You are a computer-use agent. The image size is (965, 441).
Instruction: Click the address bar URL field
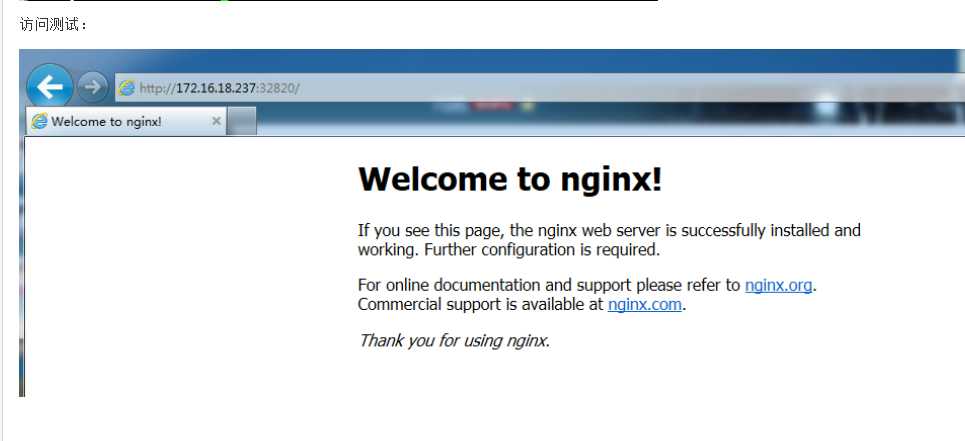point(539,88)
